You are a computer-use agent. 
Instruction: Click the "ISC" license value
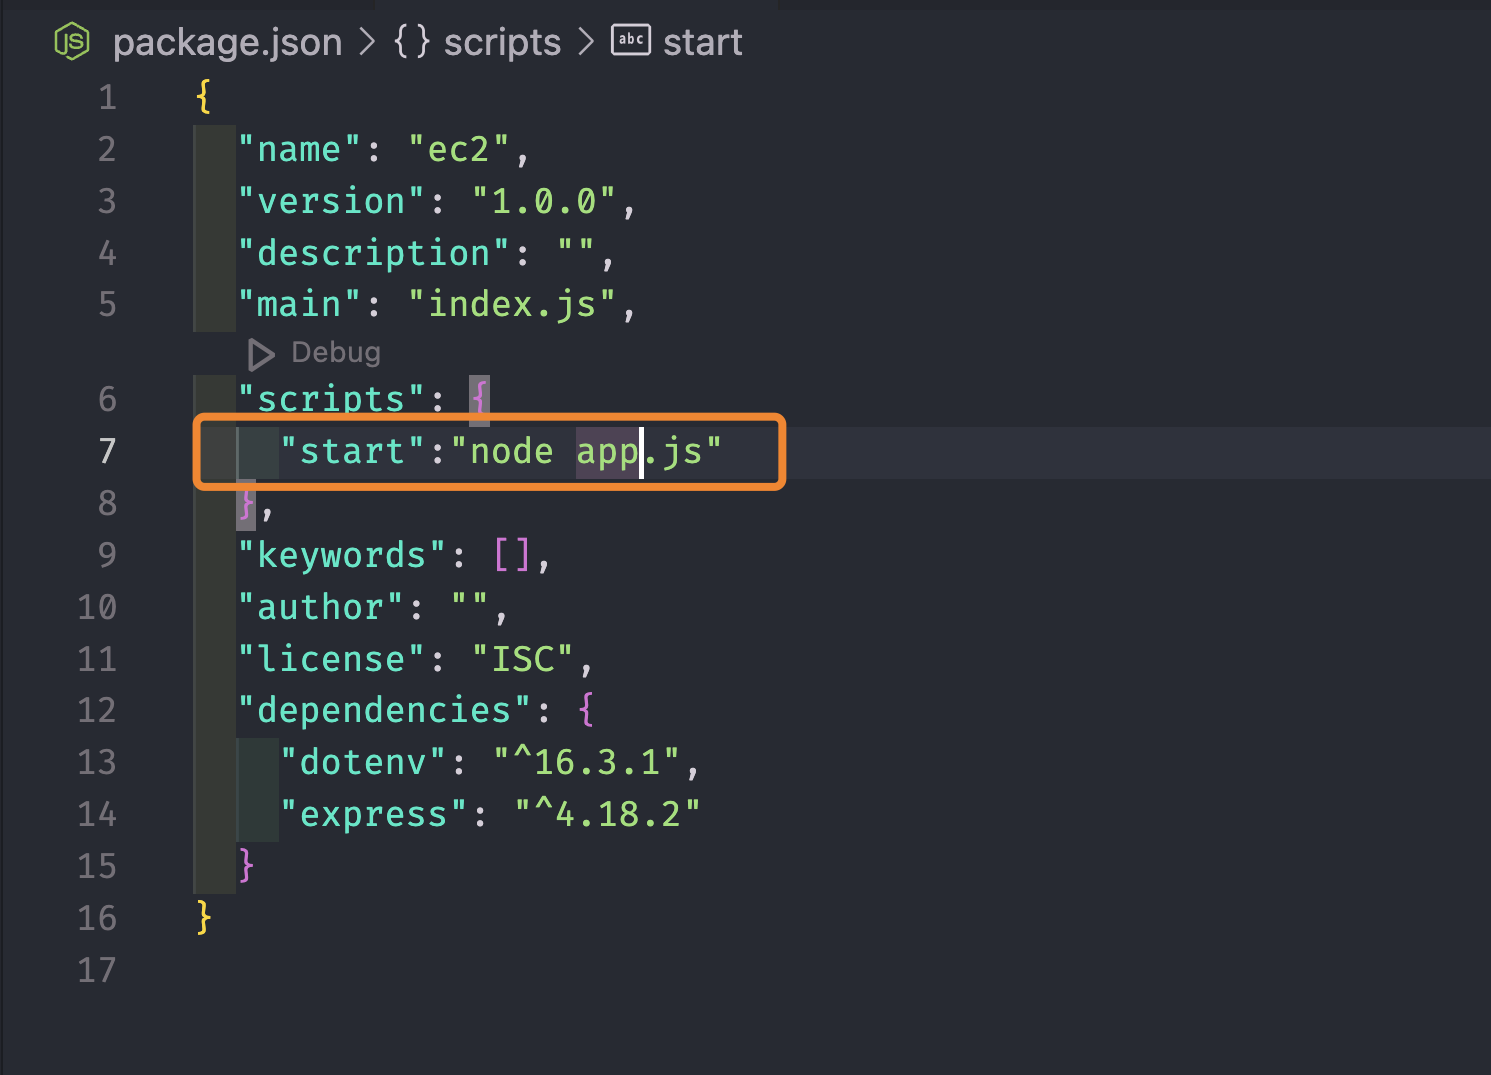coord(523,659)
